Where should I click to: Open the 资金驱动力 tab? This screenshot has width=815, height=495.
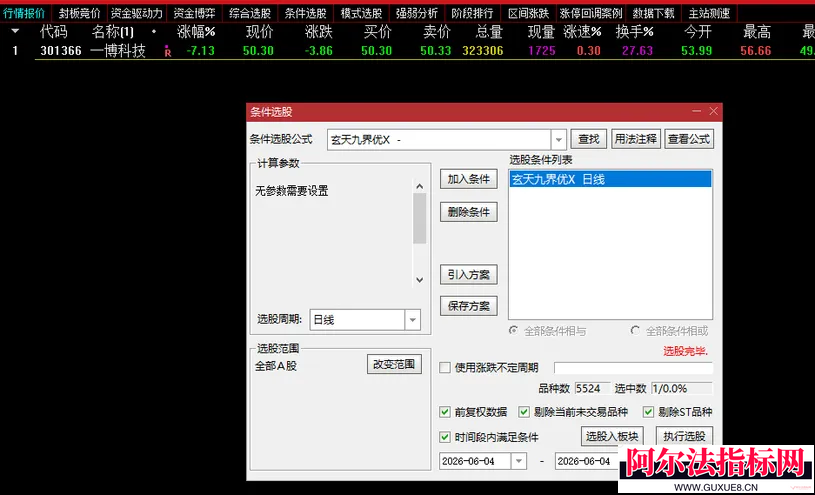click(x=137, y=13)
